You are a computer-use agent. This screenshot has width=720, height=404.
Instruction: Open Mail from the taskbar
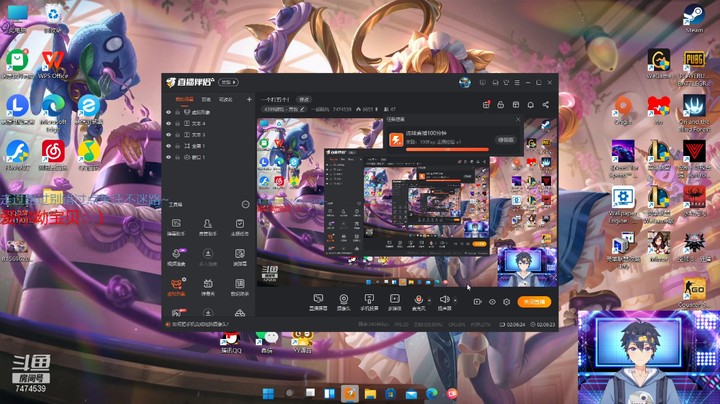(411, 393)
